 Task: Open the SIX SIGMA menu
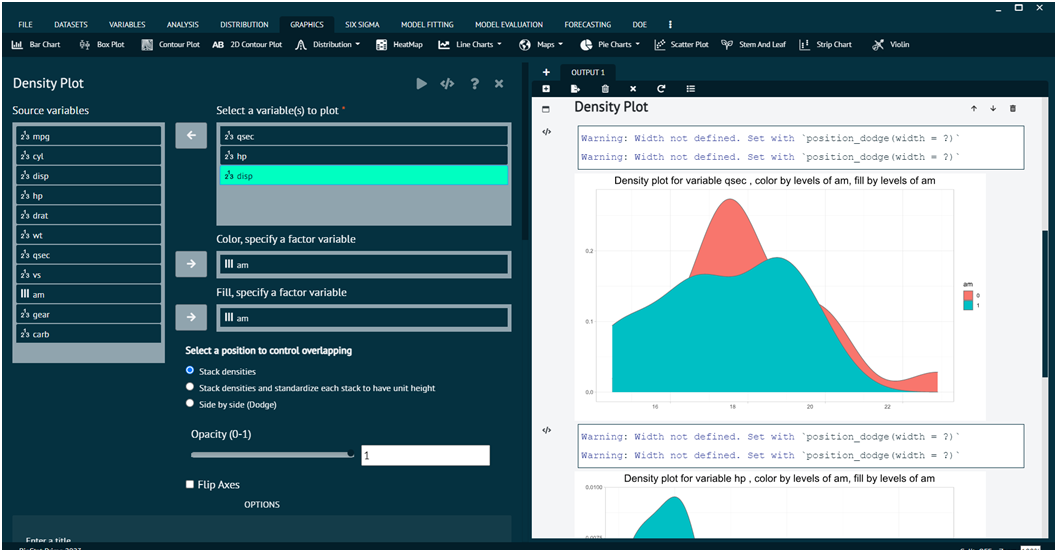pyautogui.click(x=363, y=24)
